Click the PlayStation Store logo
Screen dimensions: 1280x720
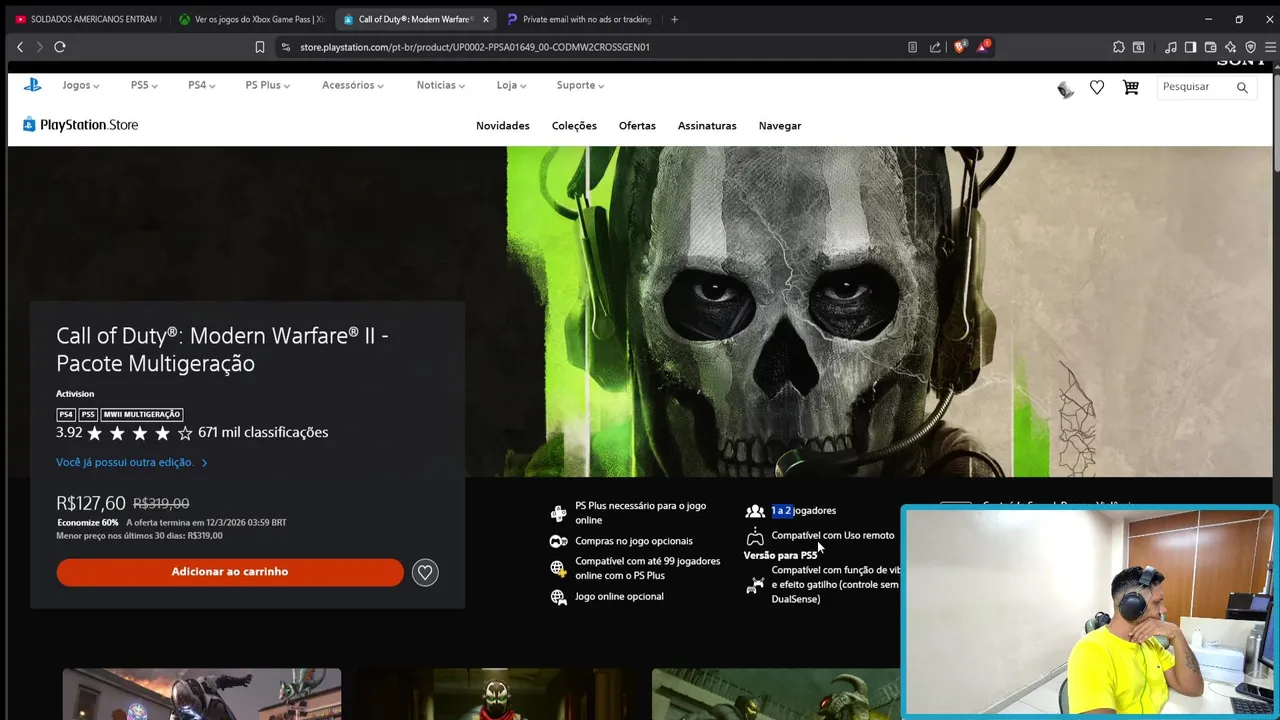point(80,125)
